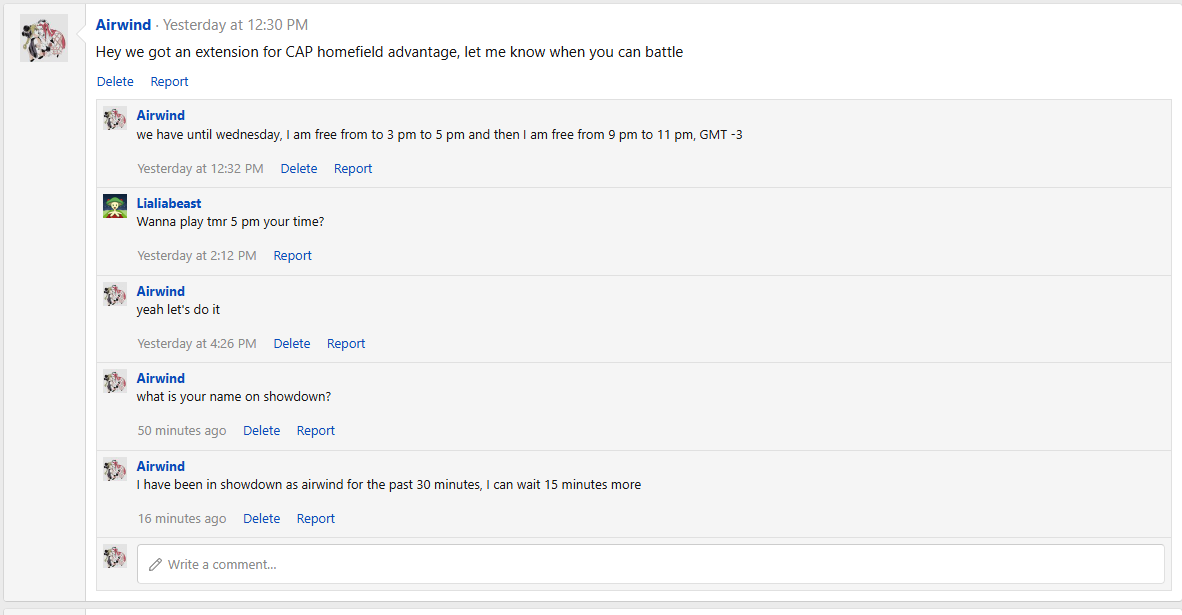
Task: Report the 16 minutes ago comment
Action: coord(315,519)
